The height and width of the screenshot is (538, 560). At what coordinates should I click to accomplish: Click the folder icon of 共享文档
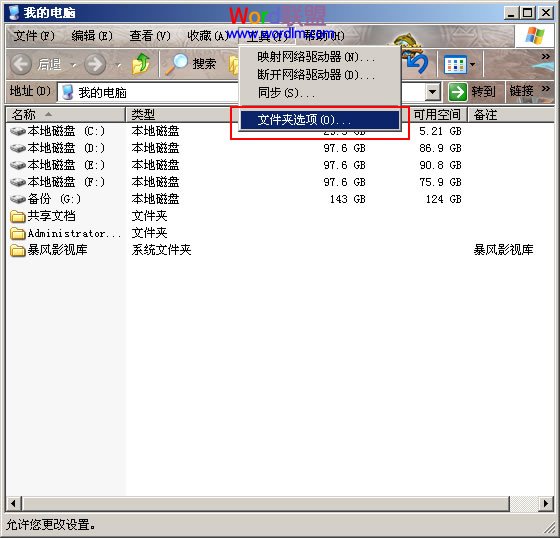point(18,216)
